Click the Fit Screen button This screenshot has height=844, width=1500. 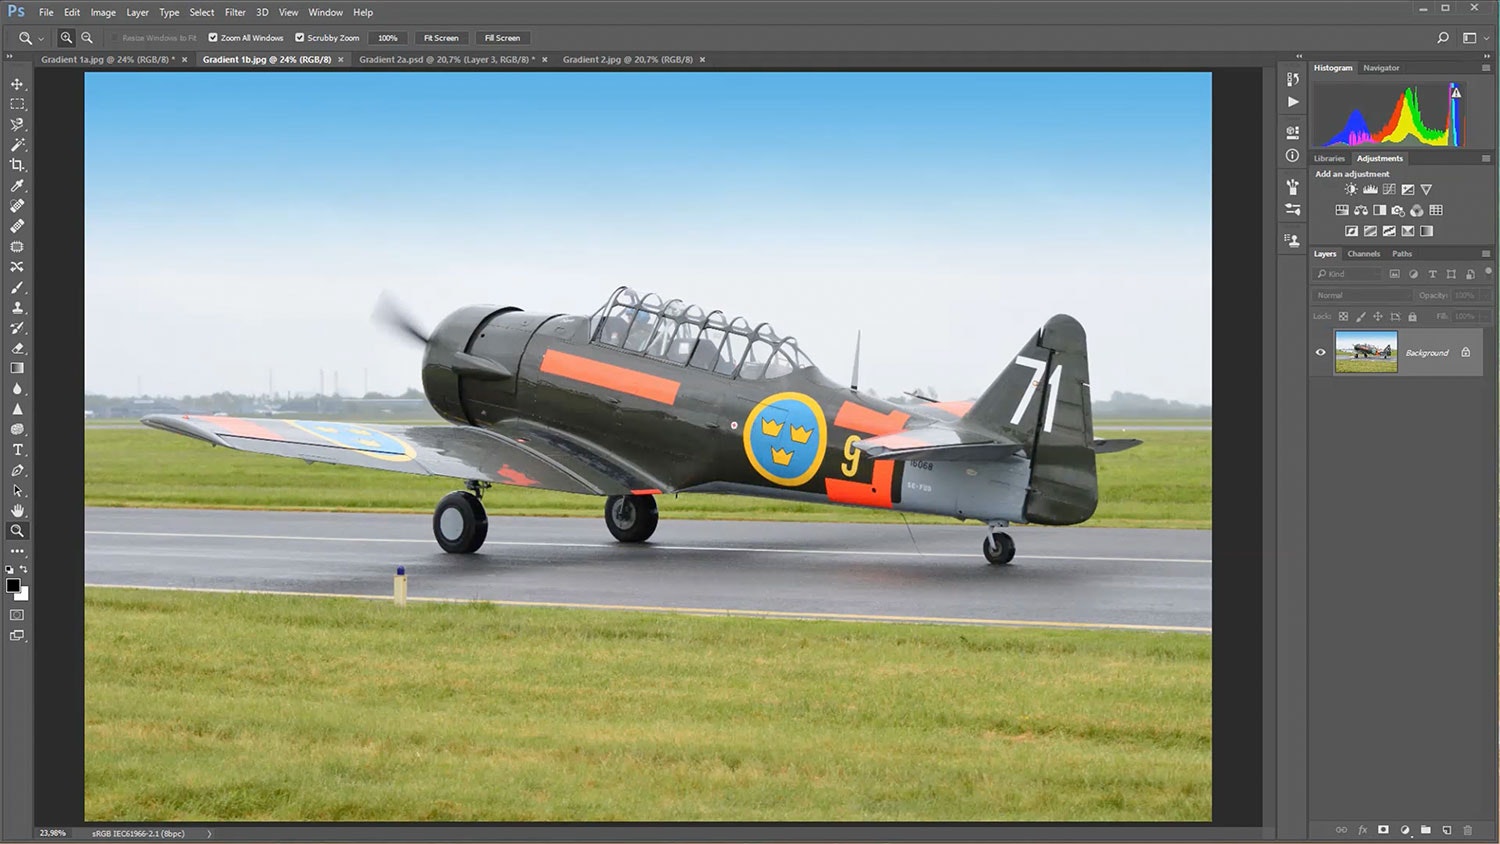click(x=441, y=37)
